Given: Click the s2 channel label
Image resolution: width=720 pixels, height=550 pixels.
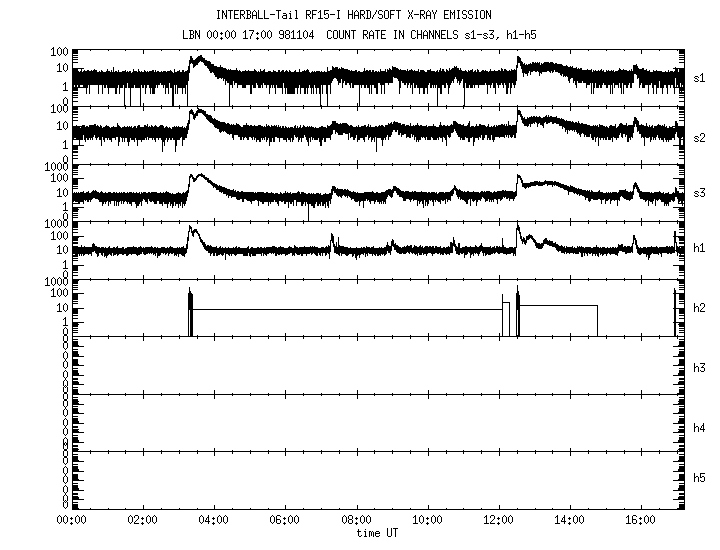Looking at the screenshot, I should 700,137.
